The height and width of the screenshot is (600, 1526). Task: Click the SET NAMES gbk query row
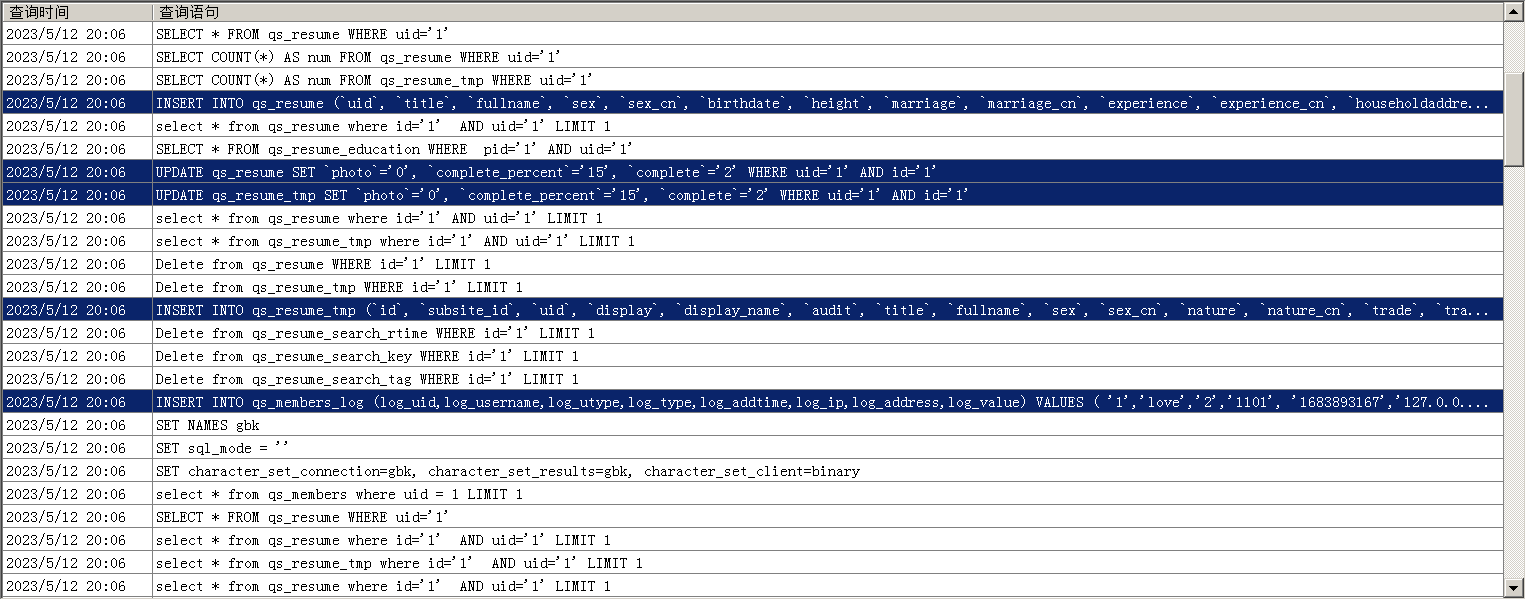tap(208, 425)
